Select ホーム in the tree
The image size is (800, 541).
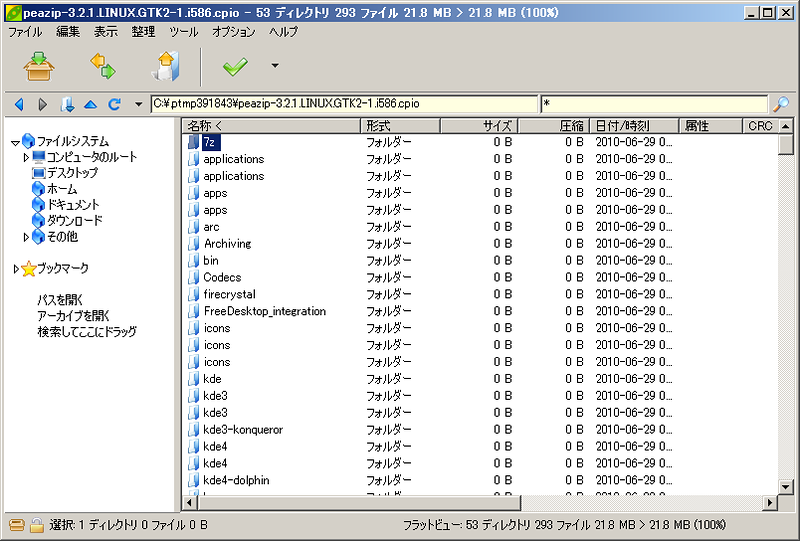(62, 189)
